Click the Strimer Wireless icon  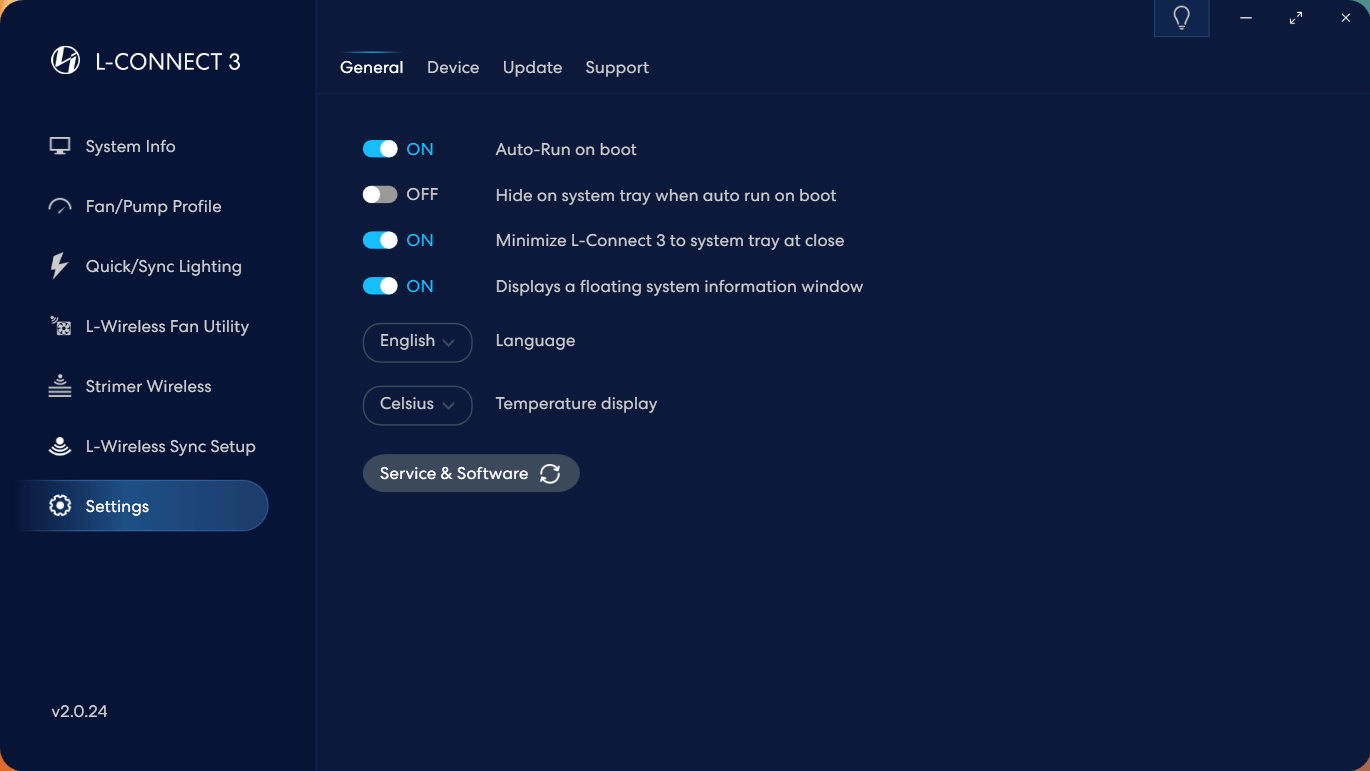[x=60, y=387]
